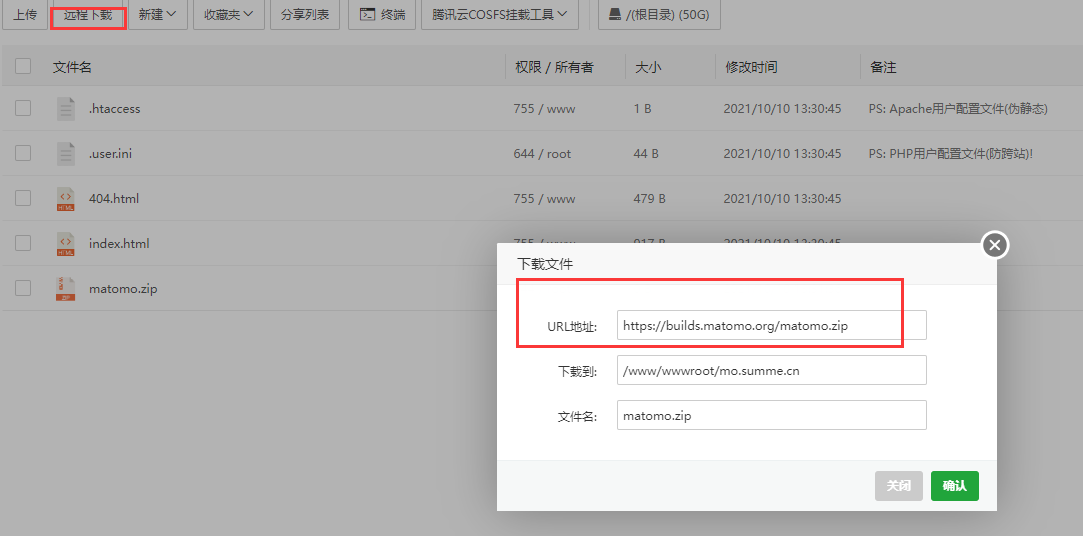Click the 404.html file name
The width and height of the screenshot is (1083, 536).
coord(114,199)
